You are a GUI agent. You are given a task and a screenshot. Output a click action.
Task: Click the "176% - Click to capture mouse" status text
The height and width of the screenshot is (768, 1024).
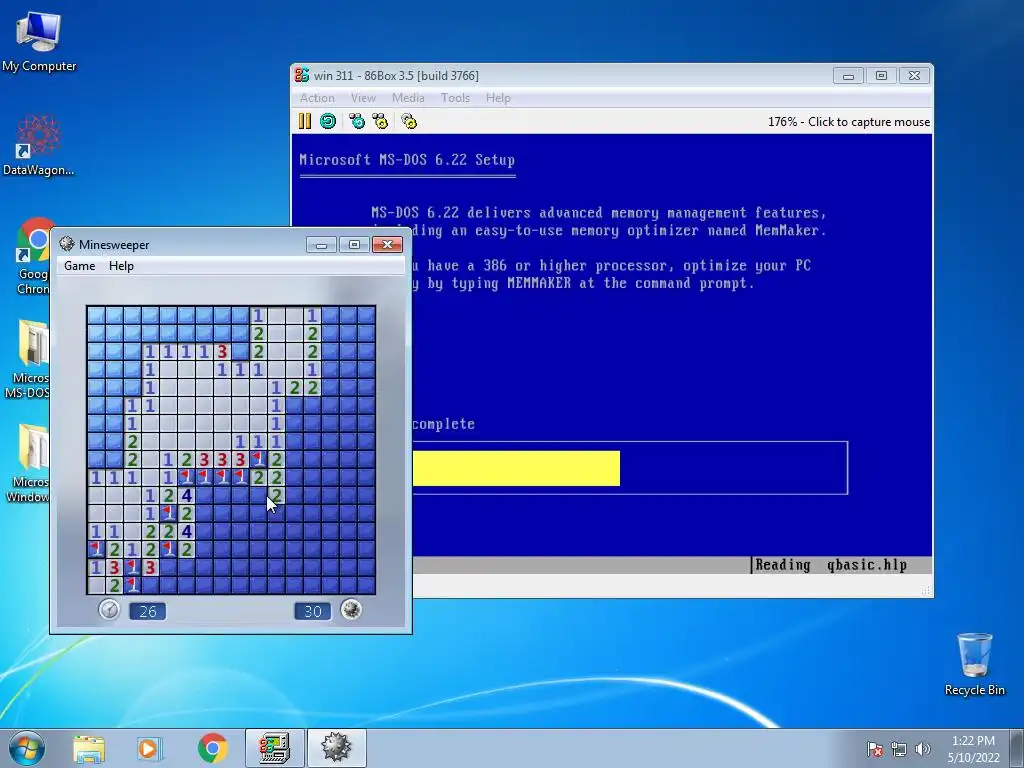848,122
